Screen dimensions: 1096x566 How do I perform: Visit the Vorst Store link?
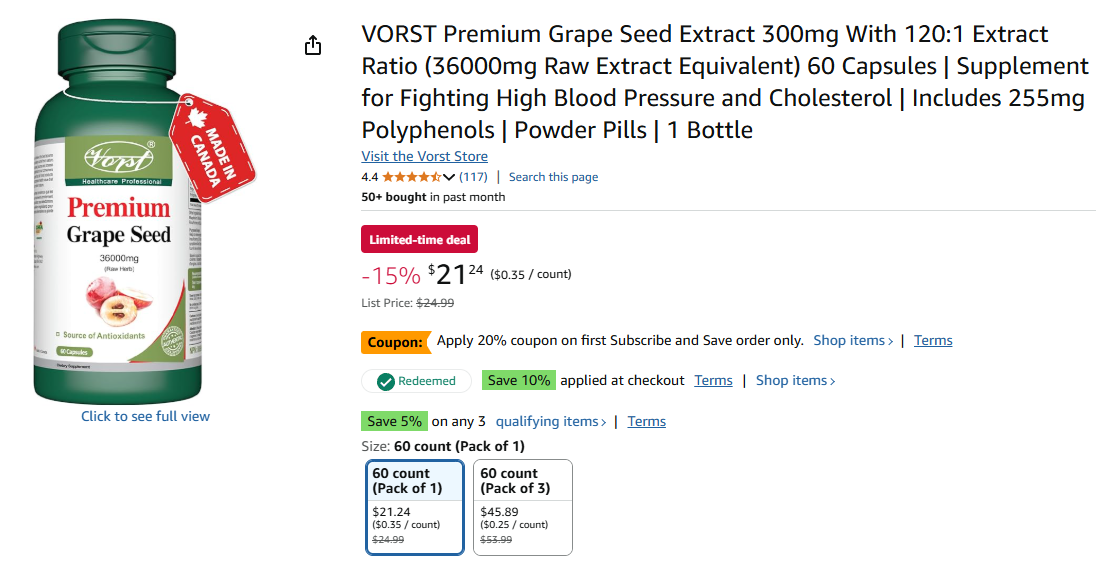click(x=424, y=156)
